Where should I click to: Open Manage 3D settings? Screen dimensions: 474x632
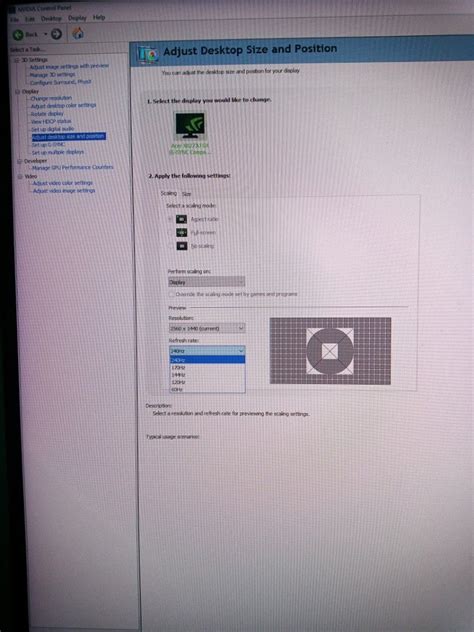52,75
